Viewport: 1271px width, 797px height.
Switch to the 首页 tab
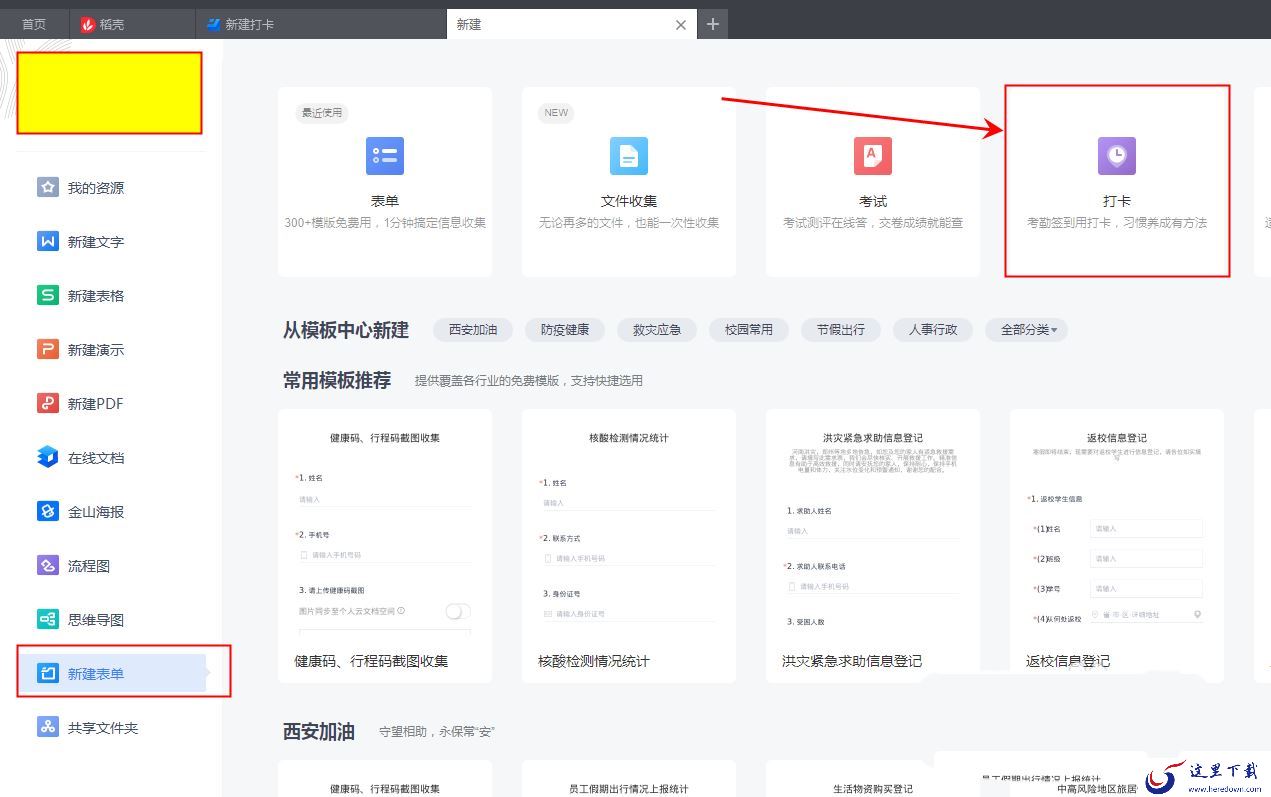click(34, 24)
